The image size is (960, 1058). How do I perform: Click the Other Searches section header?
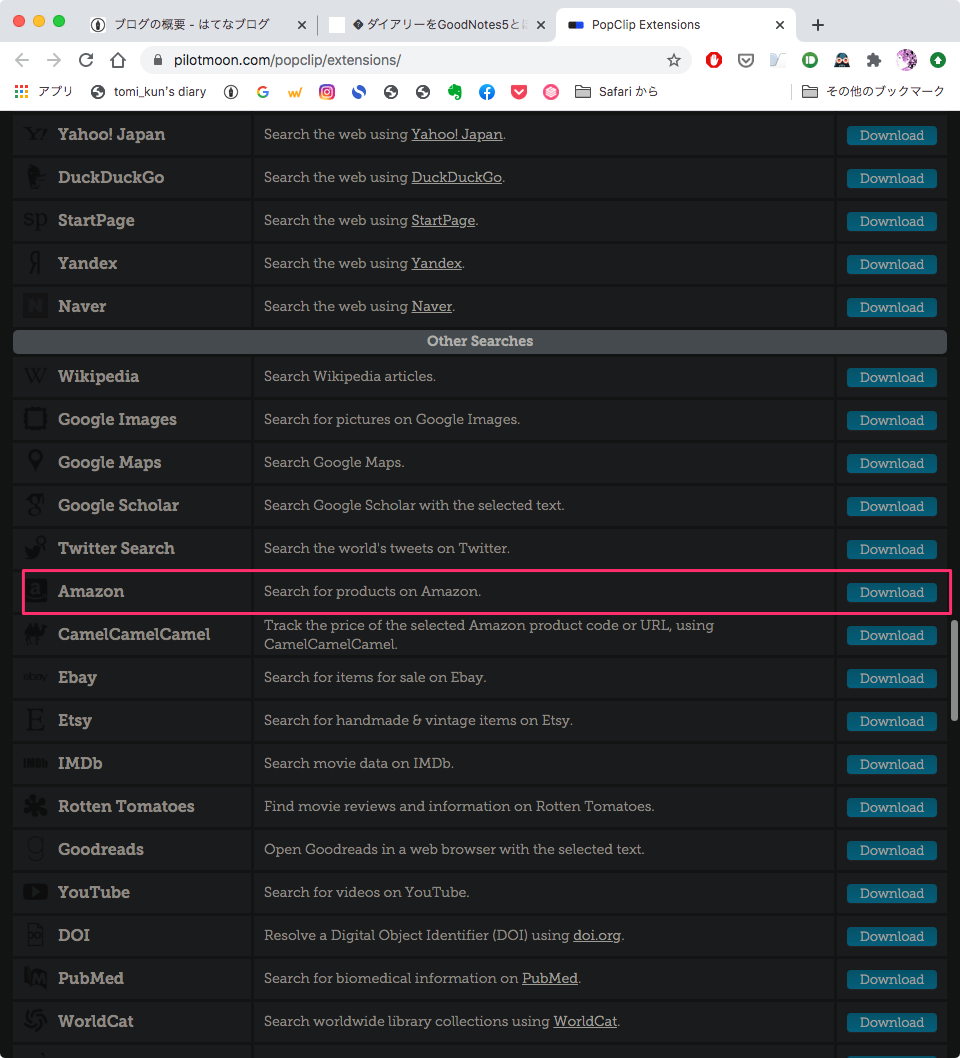tap(480, 341)
